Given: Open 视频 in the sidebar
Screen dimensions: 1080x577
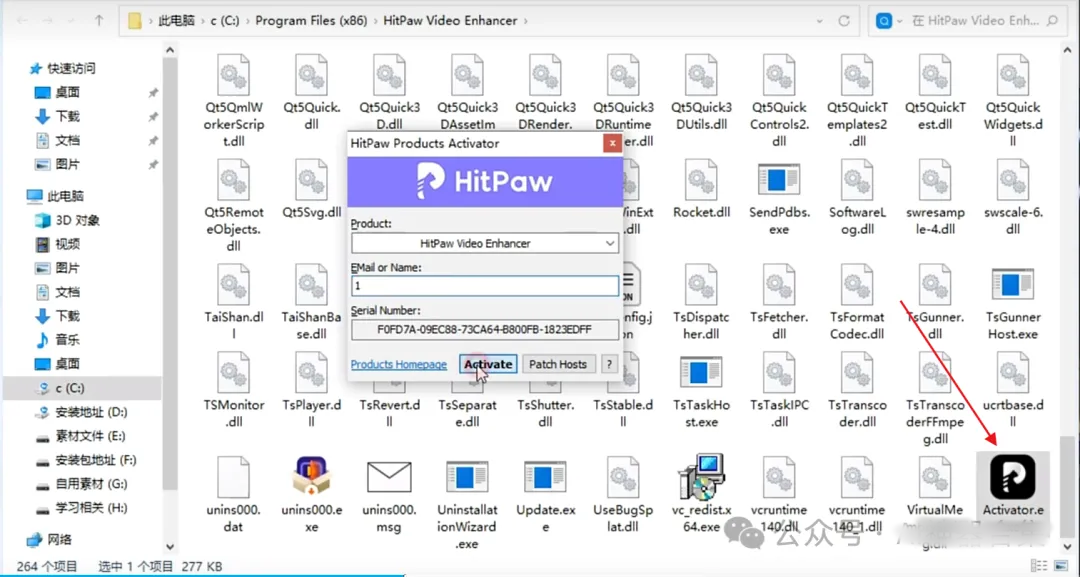Looking at the screenshot, I should tap(68, 244).
